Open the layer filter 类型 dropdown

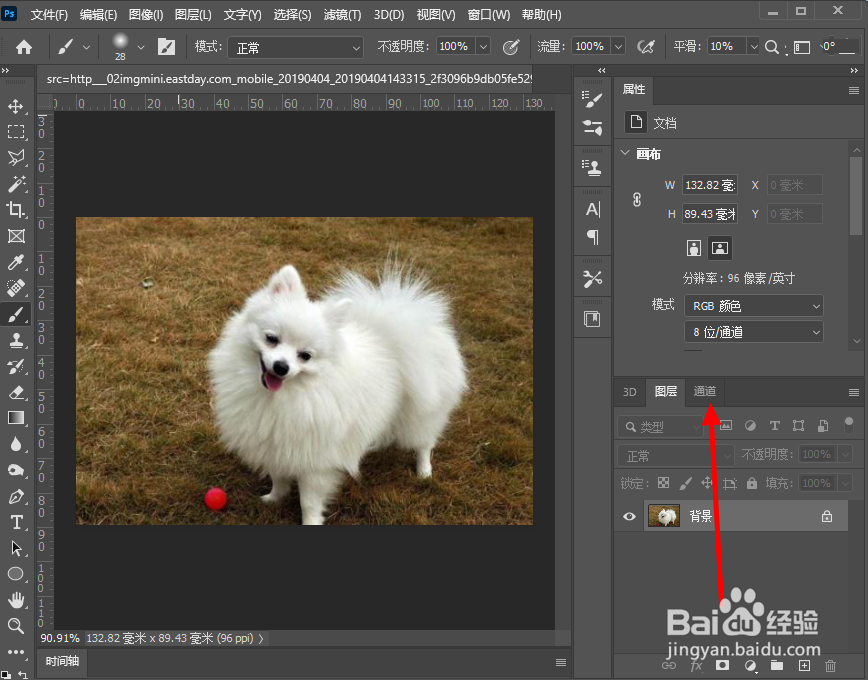660,427
